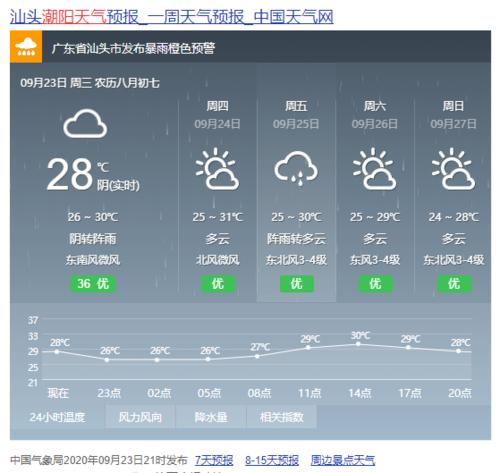Screen dimensions: 500x473
Task: Click Friday's shower rain weather icon
Action: (296, 168)
